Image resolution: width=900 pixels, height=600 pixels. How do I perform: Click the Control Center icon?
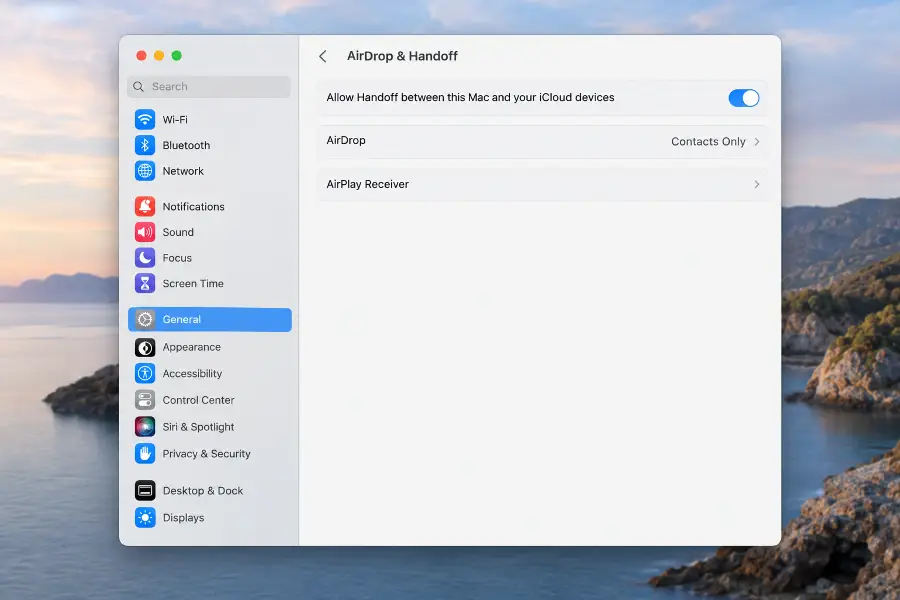point(145,400)
